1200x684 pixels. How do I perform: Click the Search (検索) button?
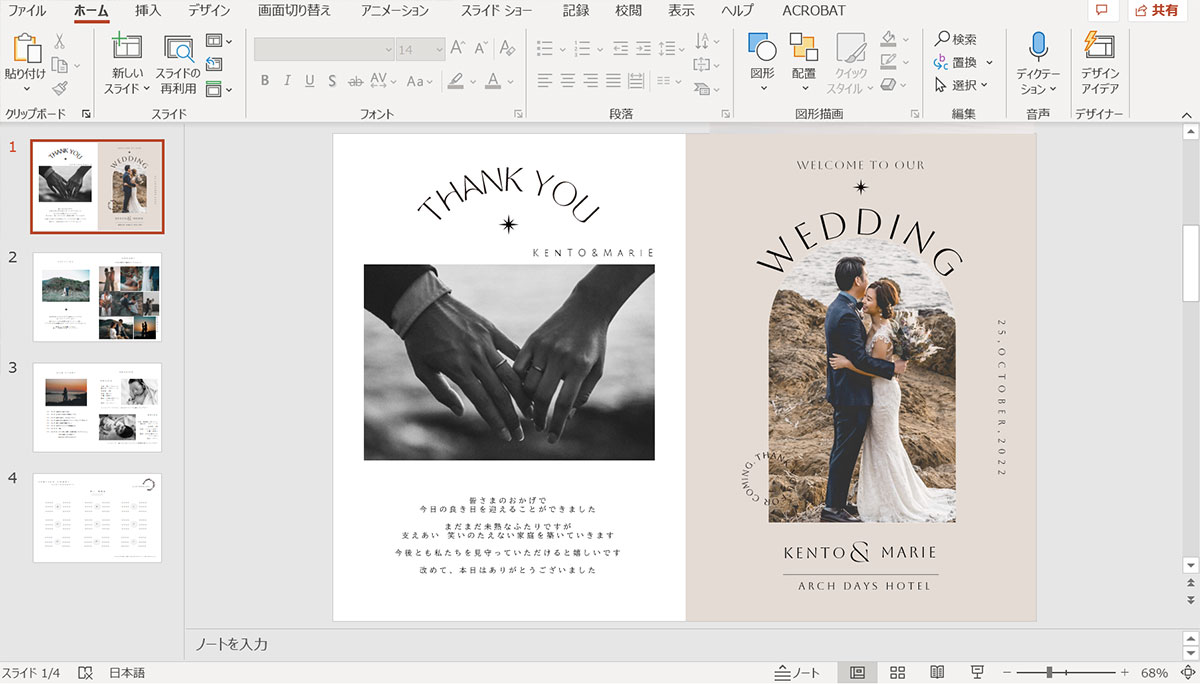[x=956, y=39]
